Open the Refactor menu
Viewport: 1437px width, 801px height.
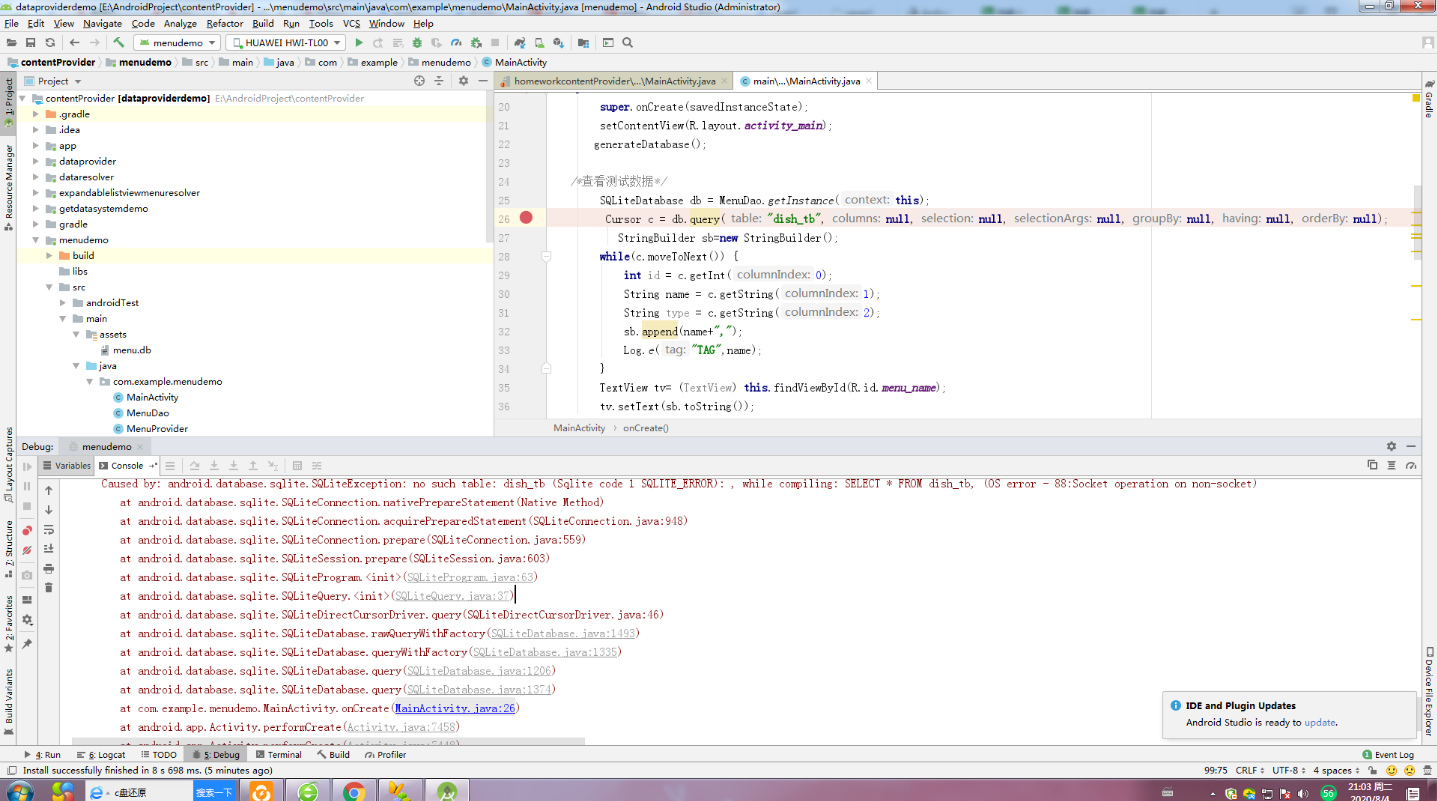[x=224, y=23]
